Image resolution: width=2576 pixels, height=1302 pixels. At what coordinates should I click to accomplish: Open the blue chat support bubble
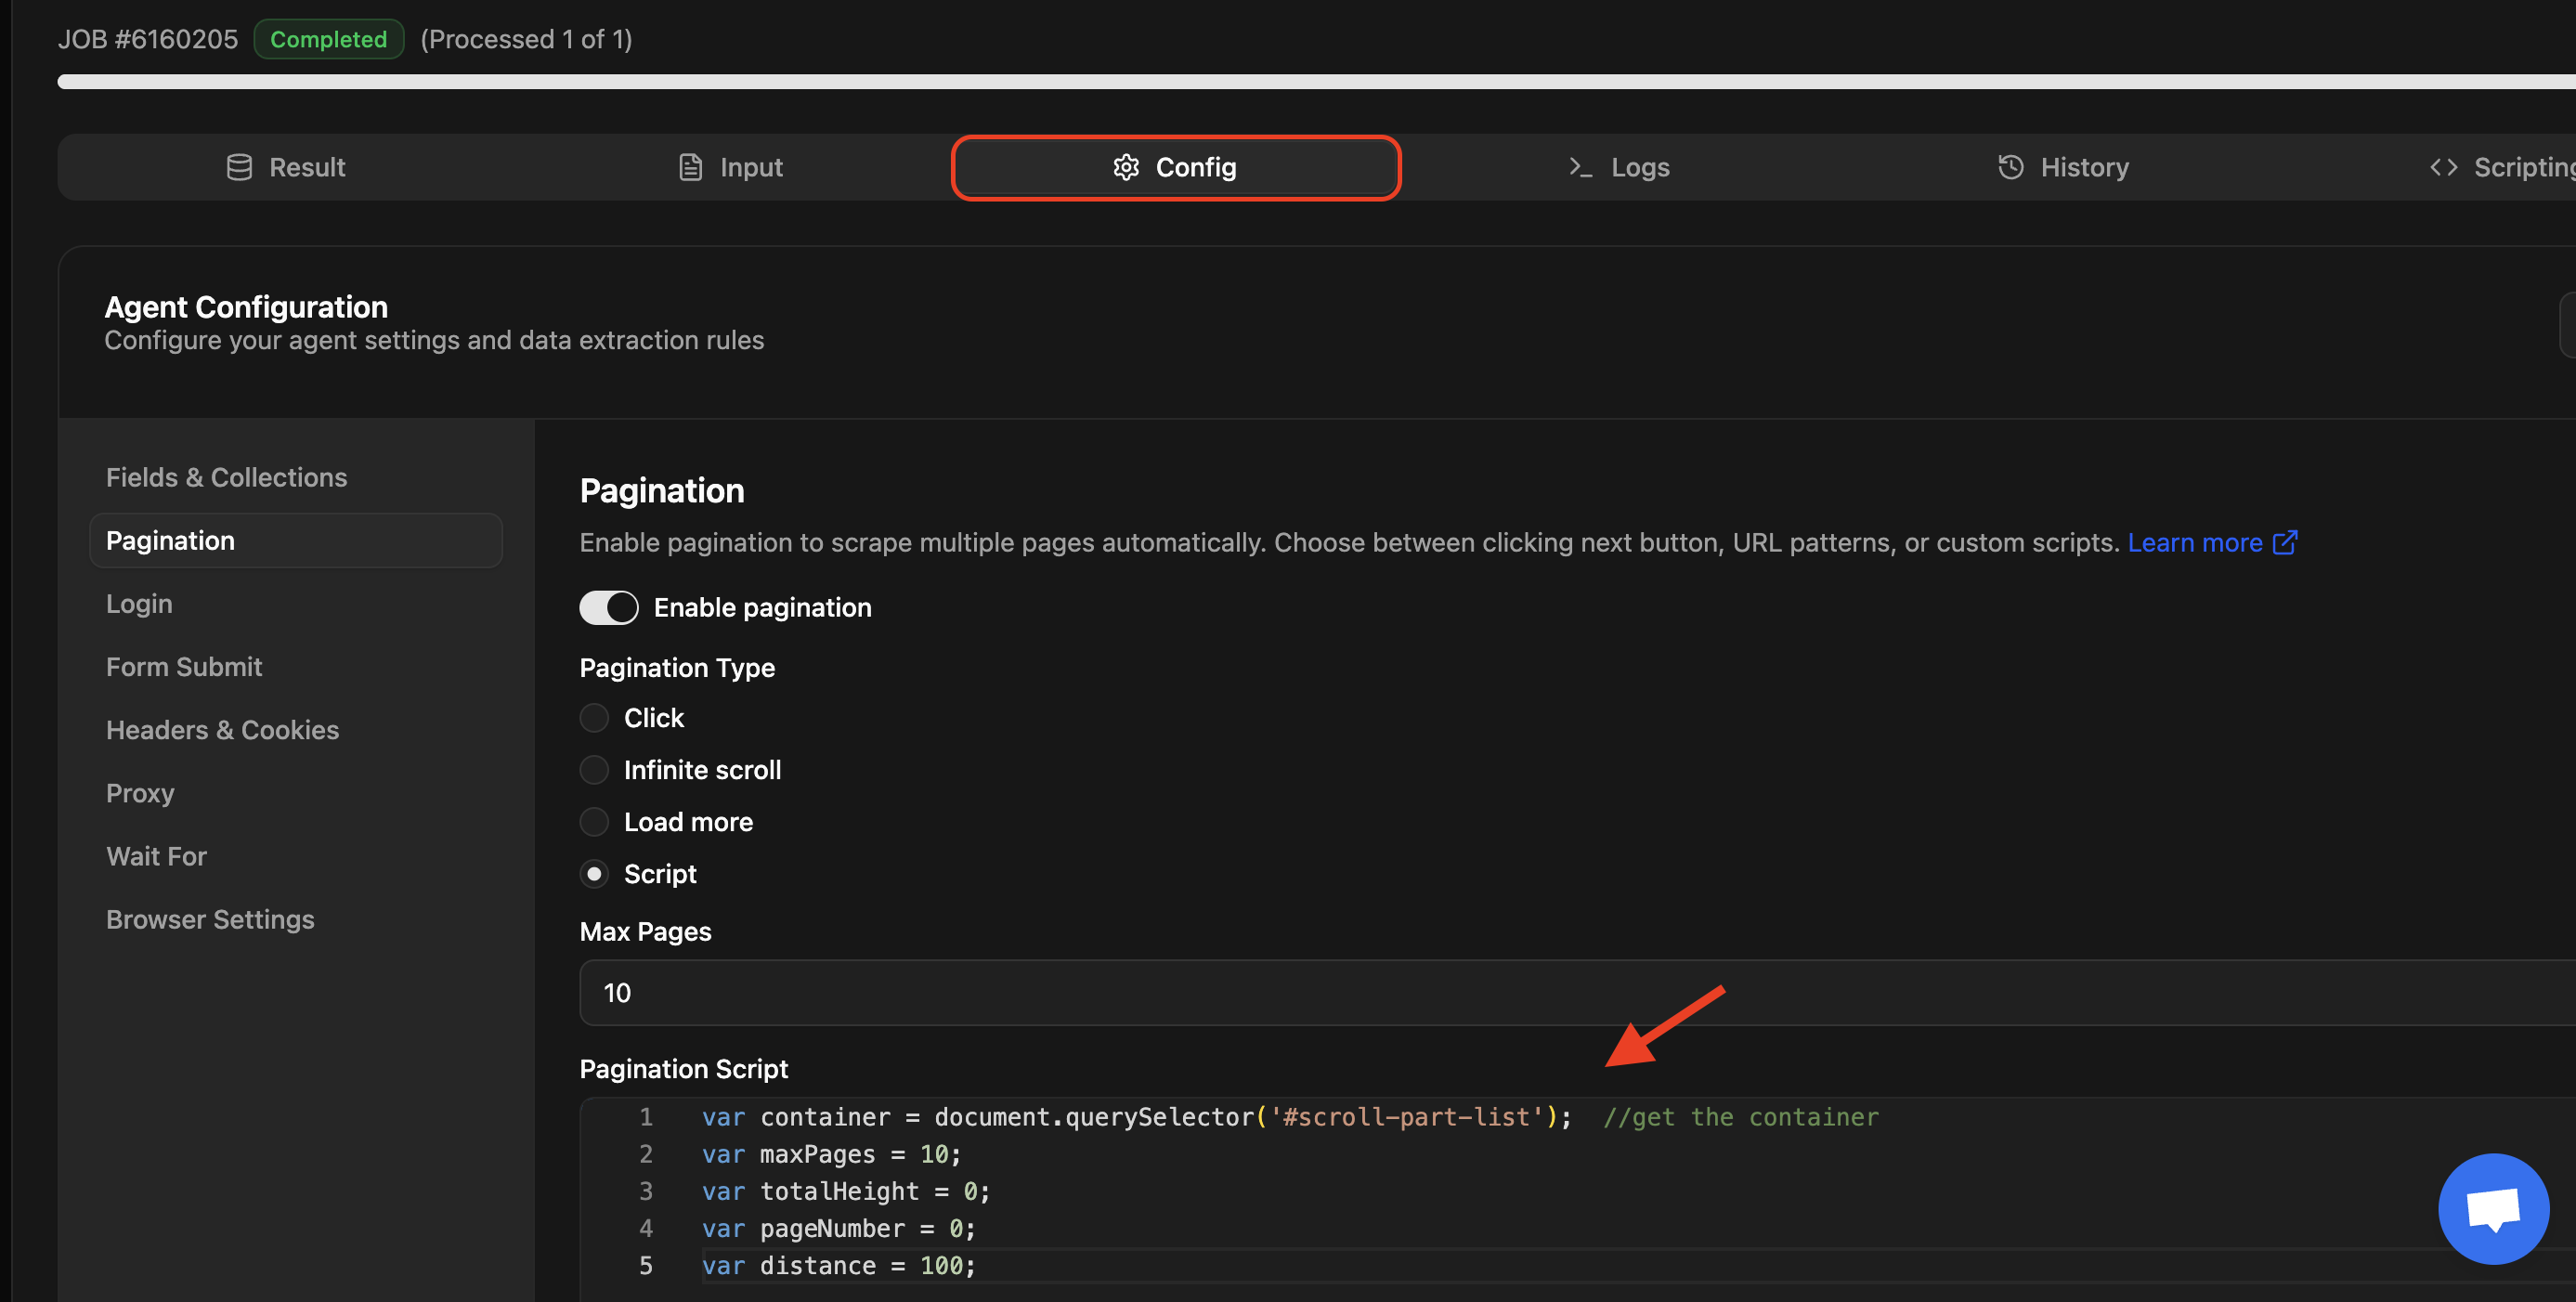[2493, 1208]
